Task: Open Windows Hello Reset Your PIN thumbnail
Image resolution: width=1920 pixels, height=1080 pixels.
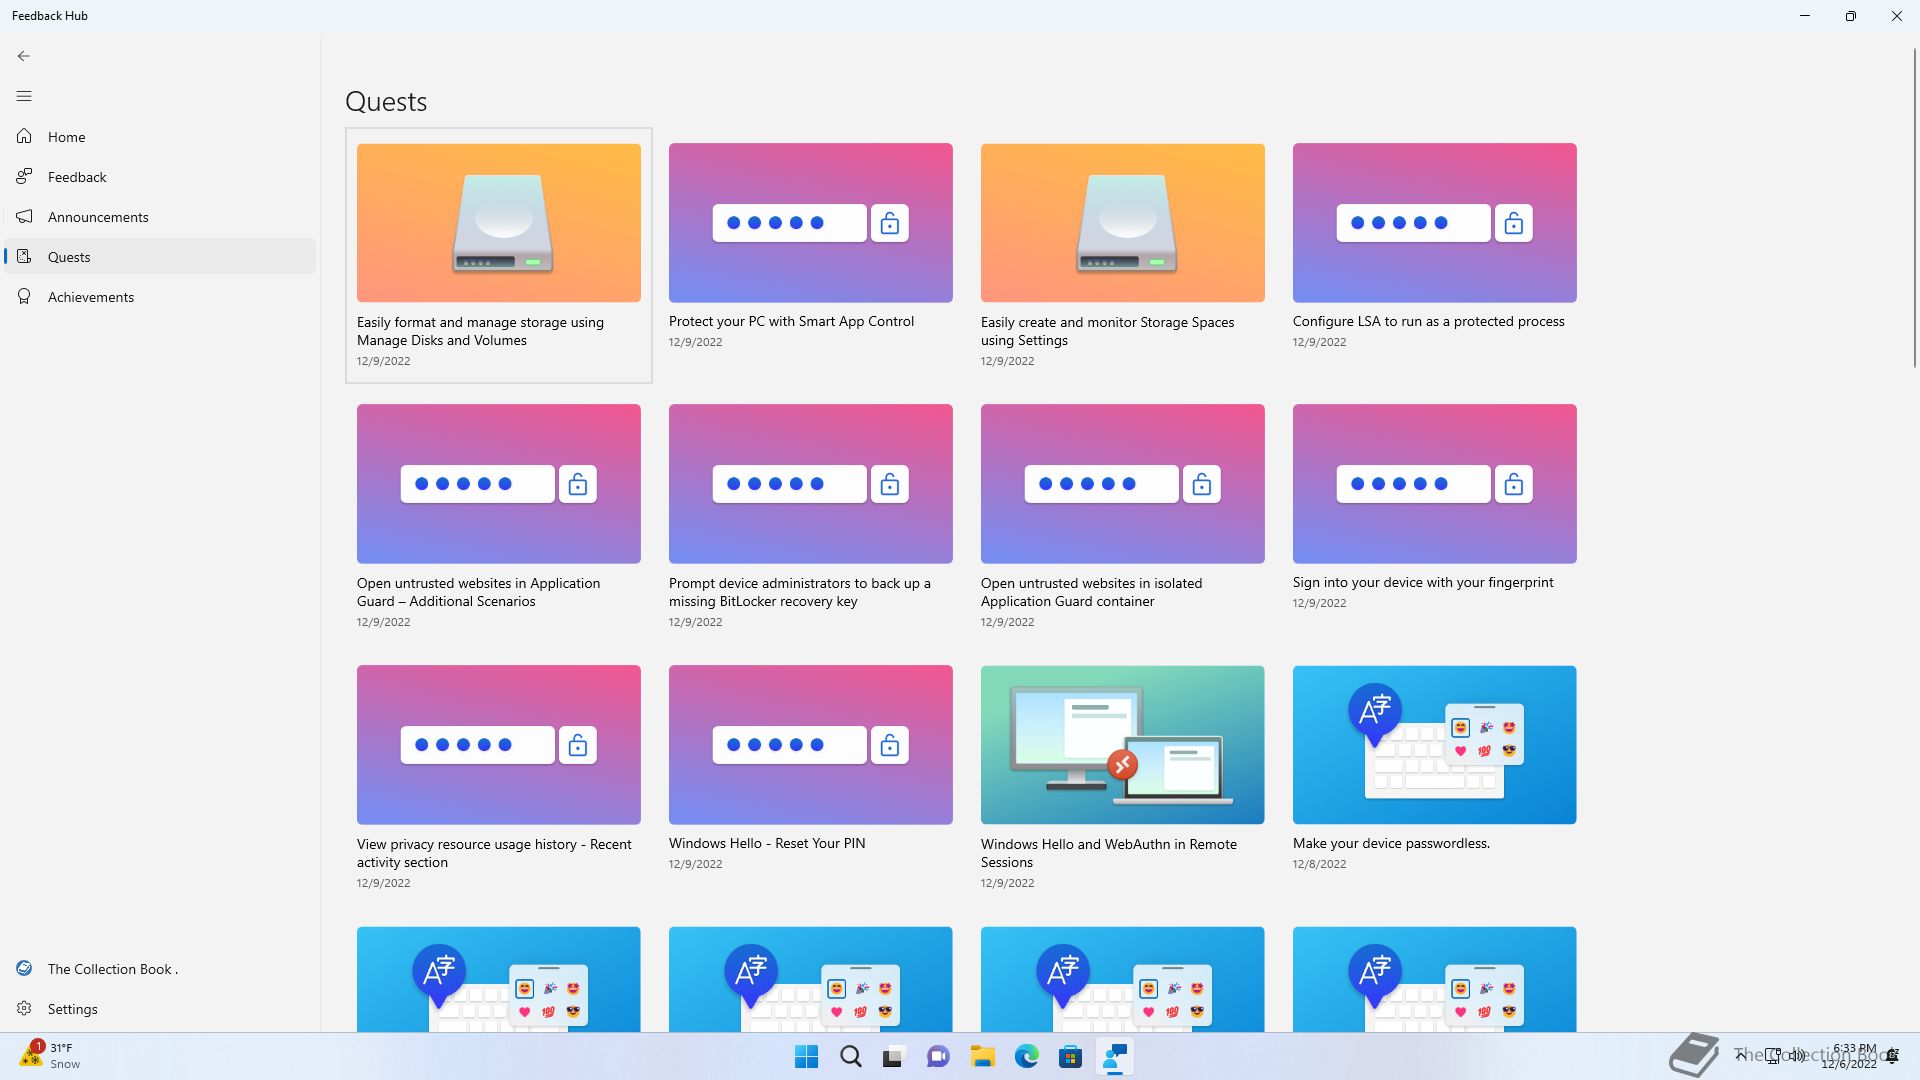Action: coord(811,745)
